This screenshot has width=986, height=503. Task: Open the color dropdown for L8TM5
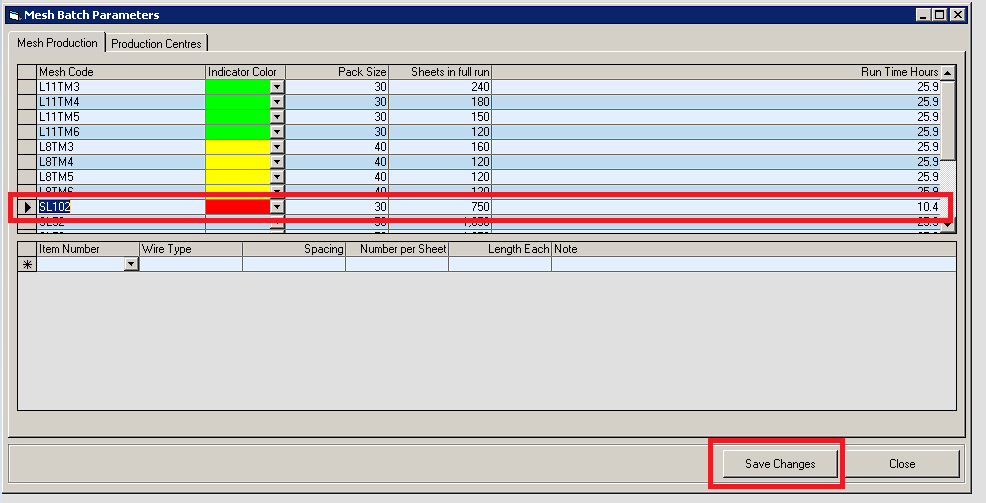(x=277, y=177)
